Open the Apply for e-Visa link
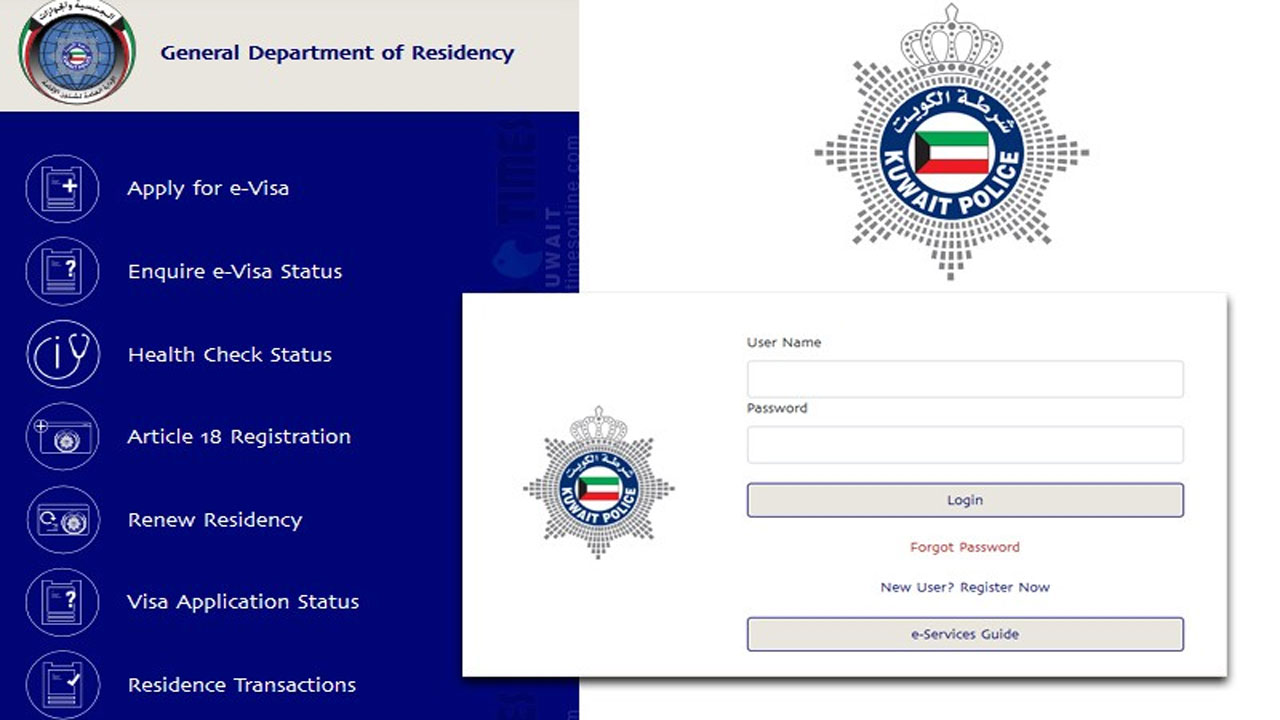The width and height of the screenshot is (1280, 720). pyautogui.click(x=208, y=188)
